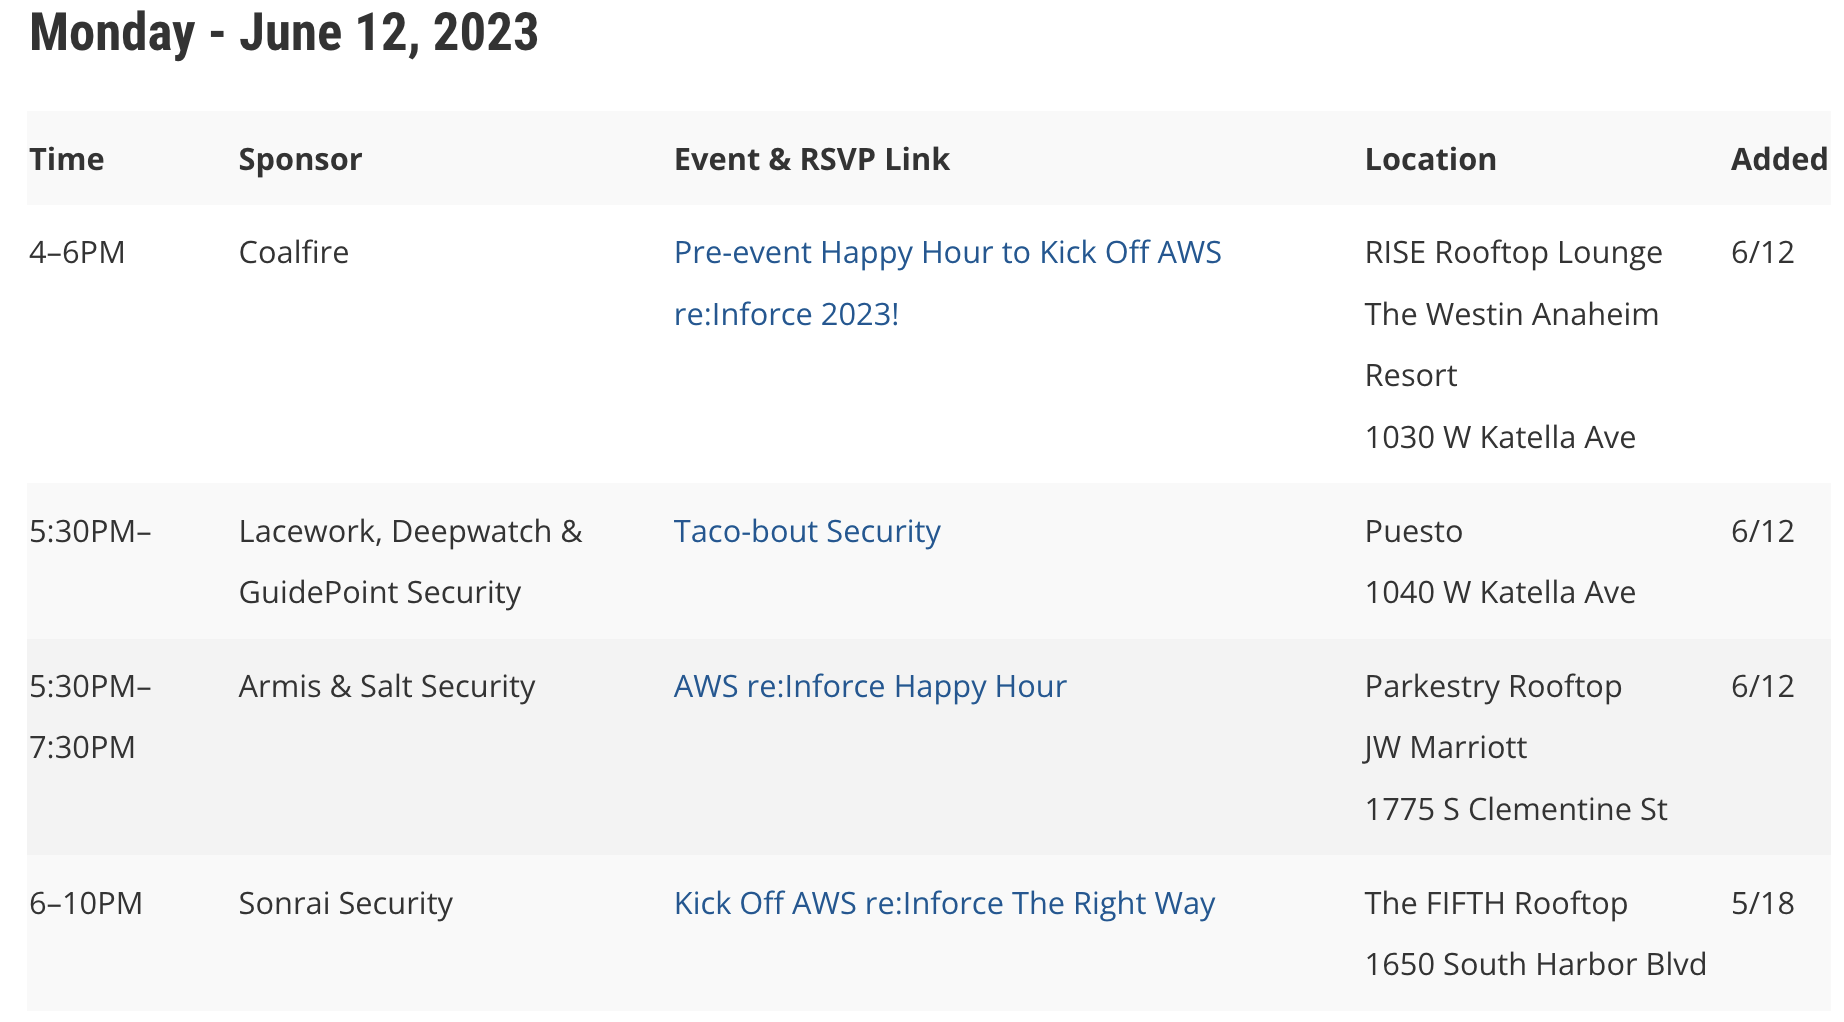Click the Monday - June 12, 2023 heading
Image resolution: width=1844 pixels, height=1022 pixels.
click(284, 32)
